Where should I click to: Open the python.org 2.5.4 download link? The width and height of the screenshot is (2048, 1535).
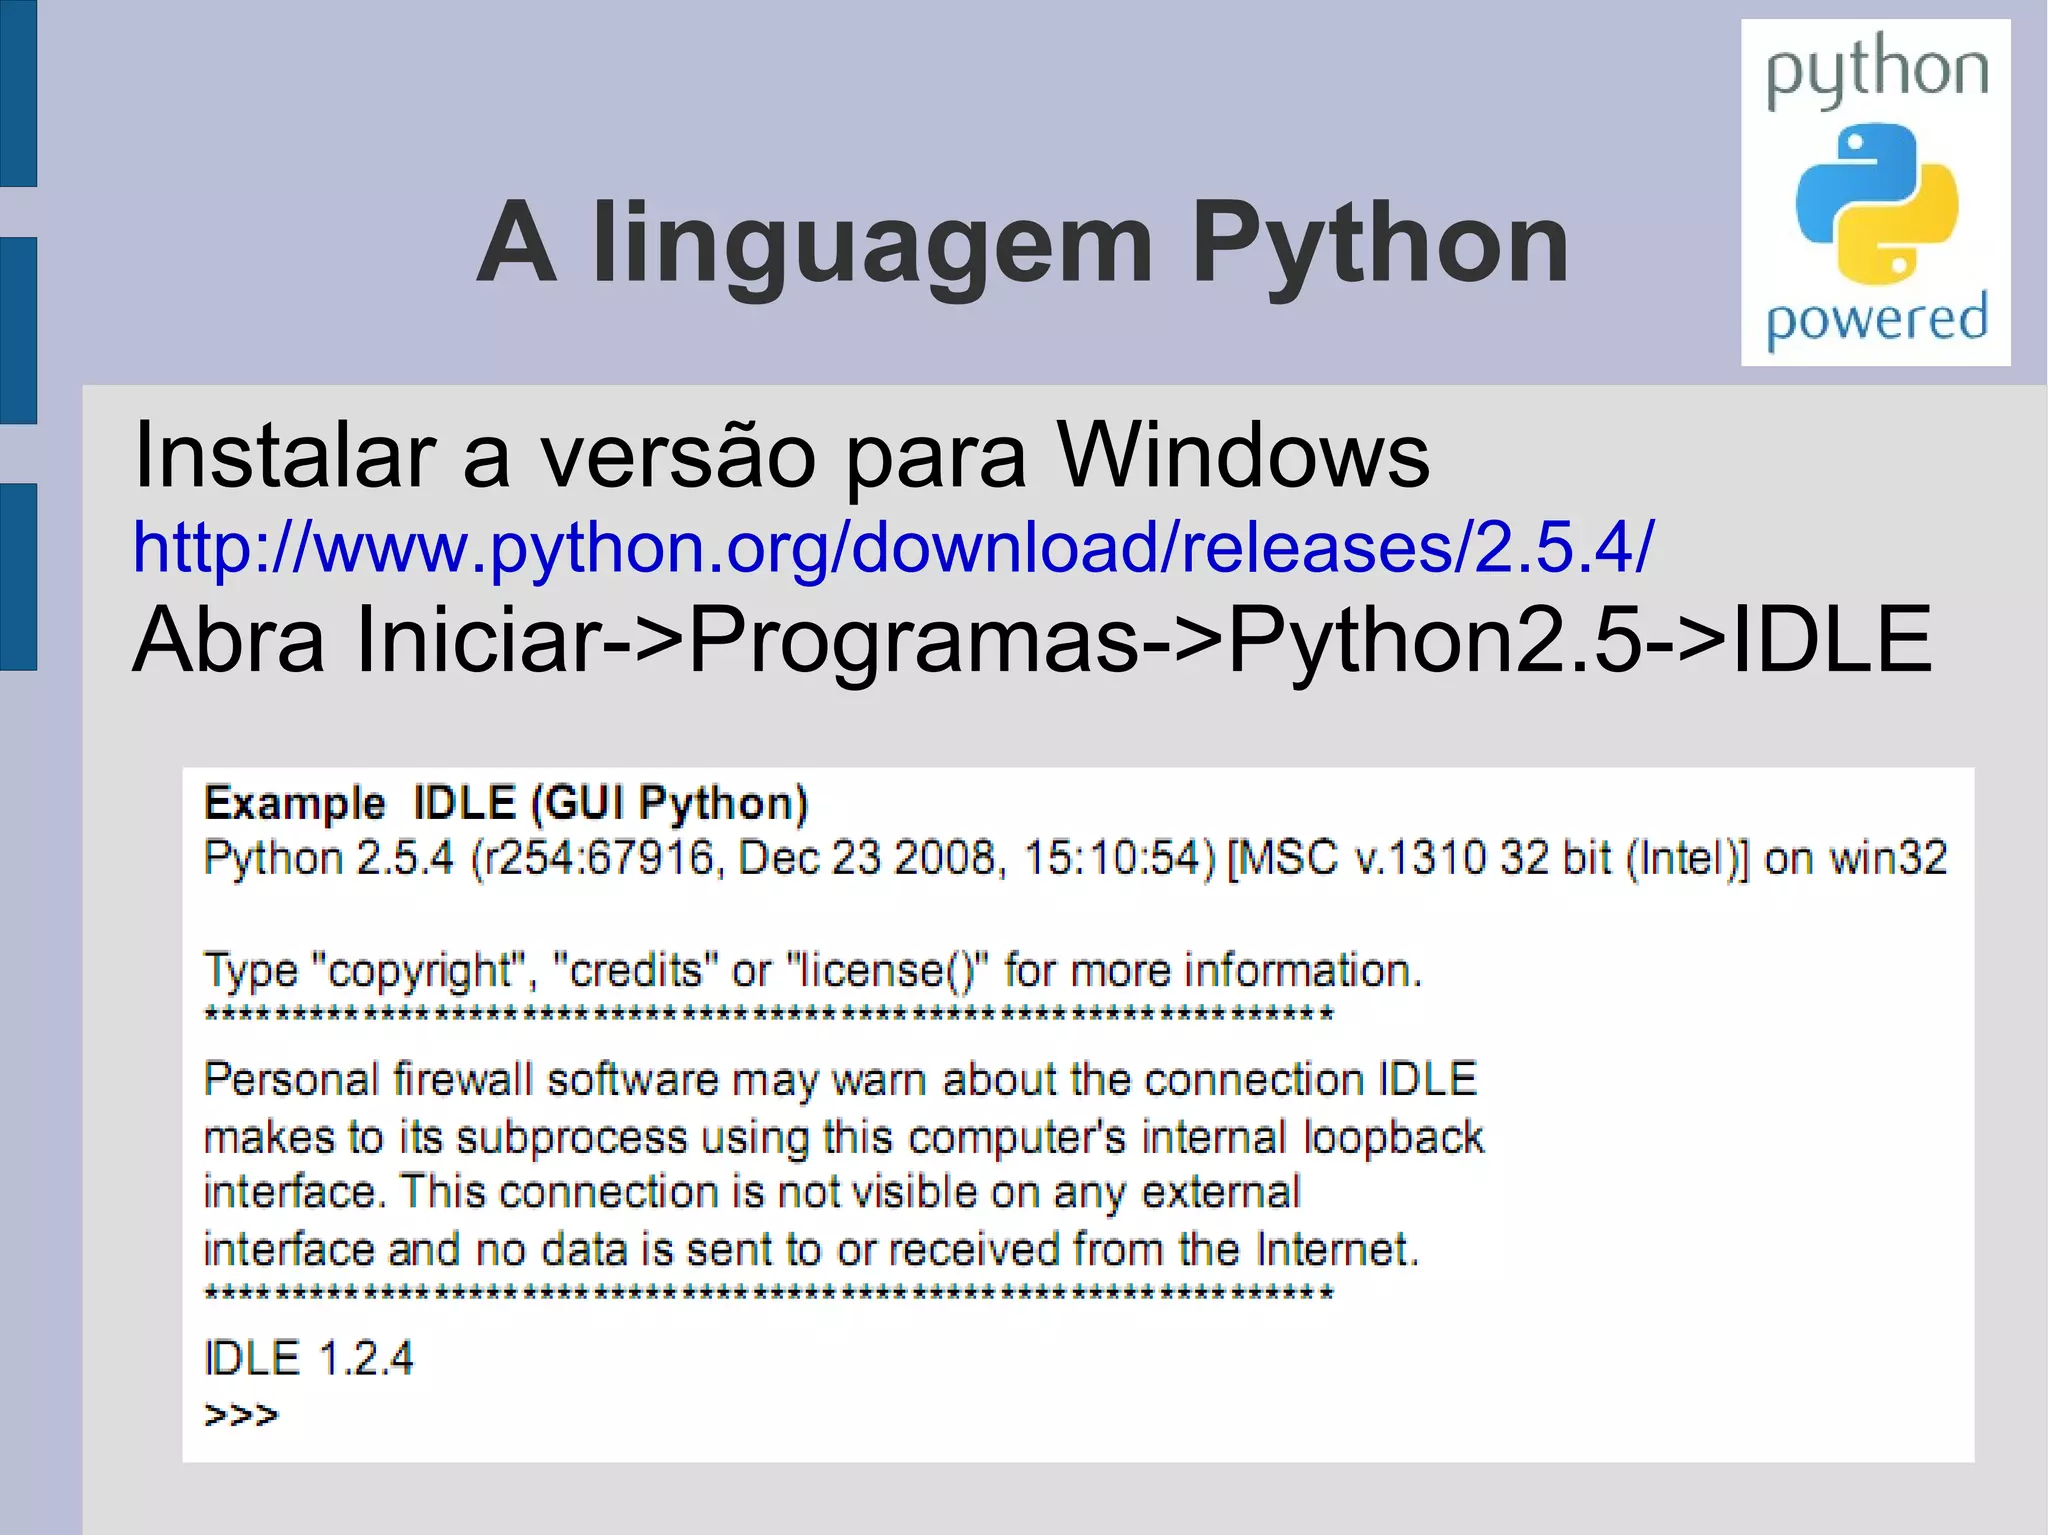pyautogui.click(x=893, y=547)
